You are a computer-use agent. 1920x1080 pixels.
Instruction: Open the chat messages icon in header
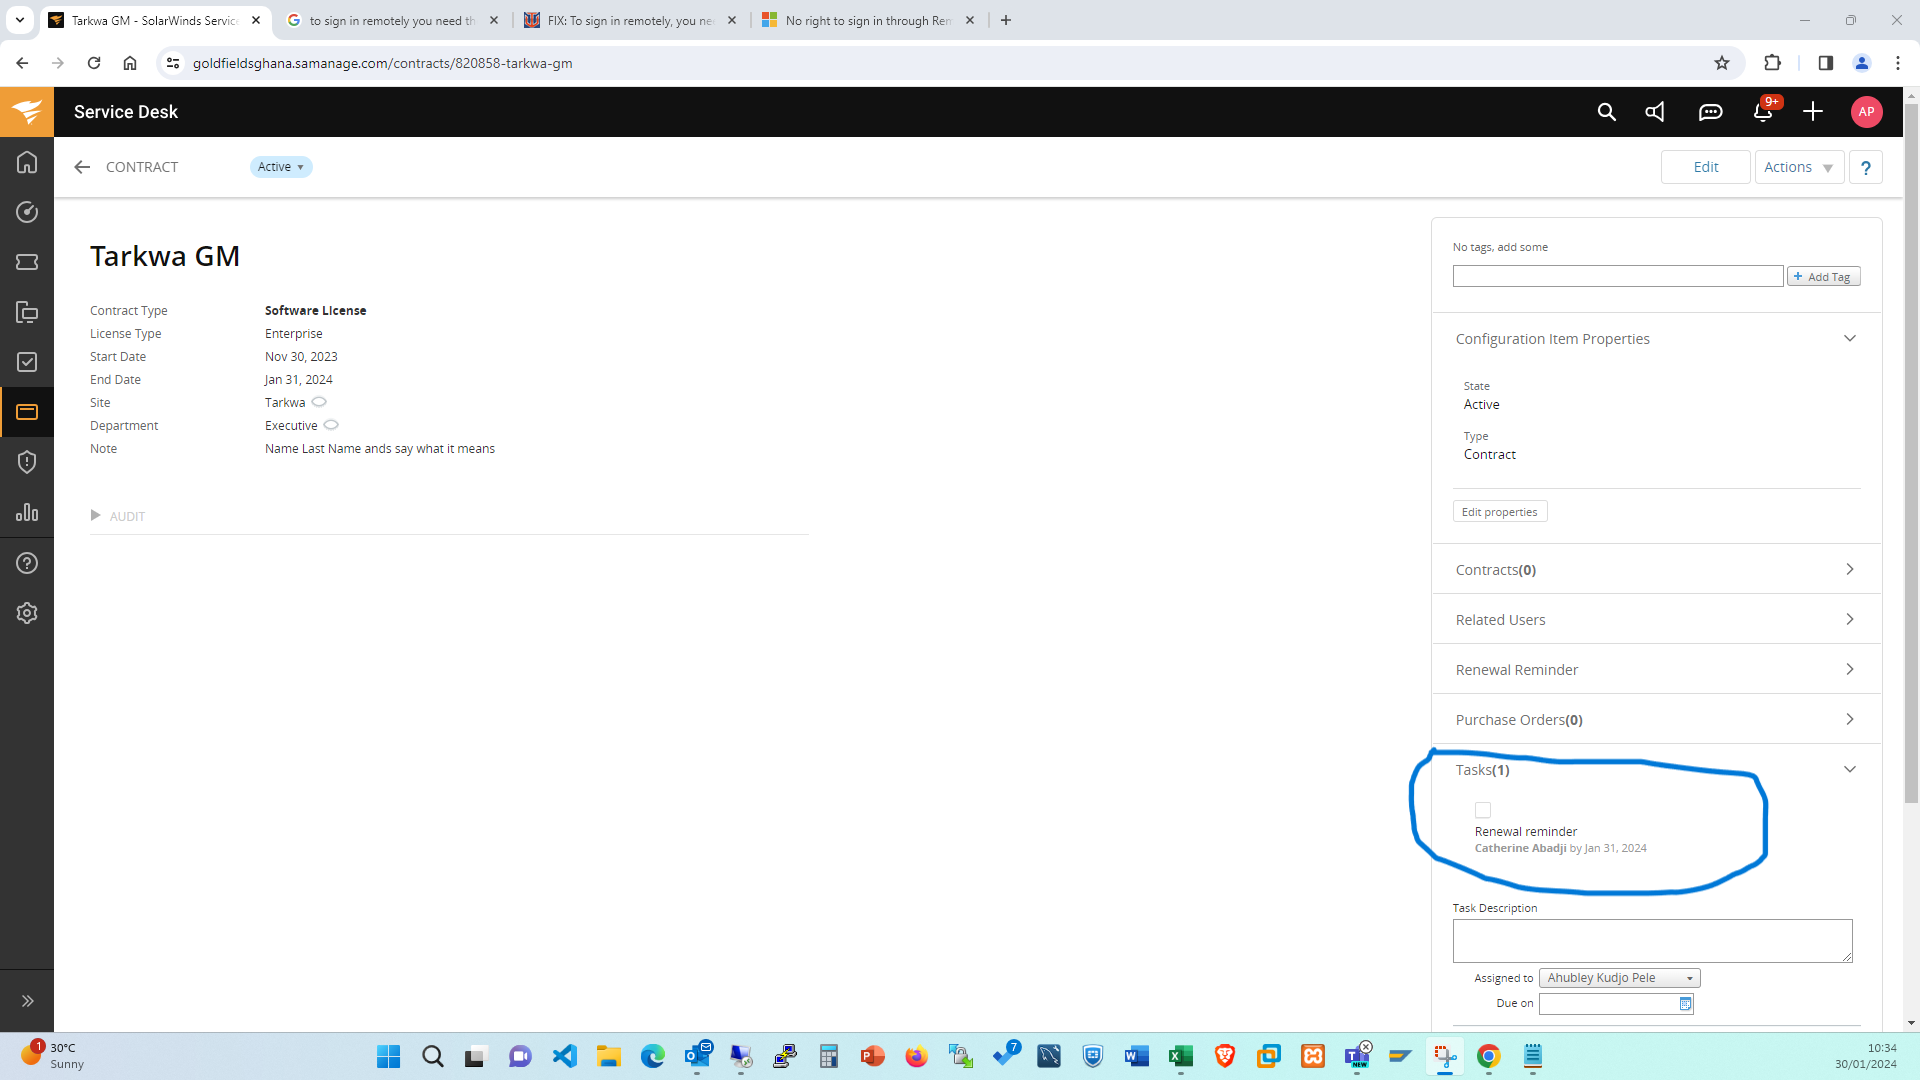point(1710,112)
